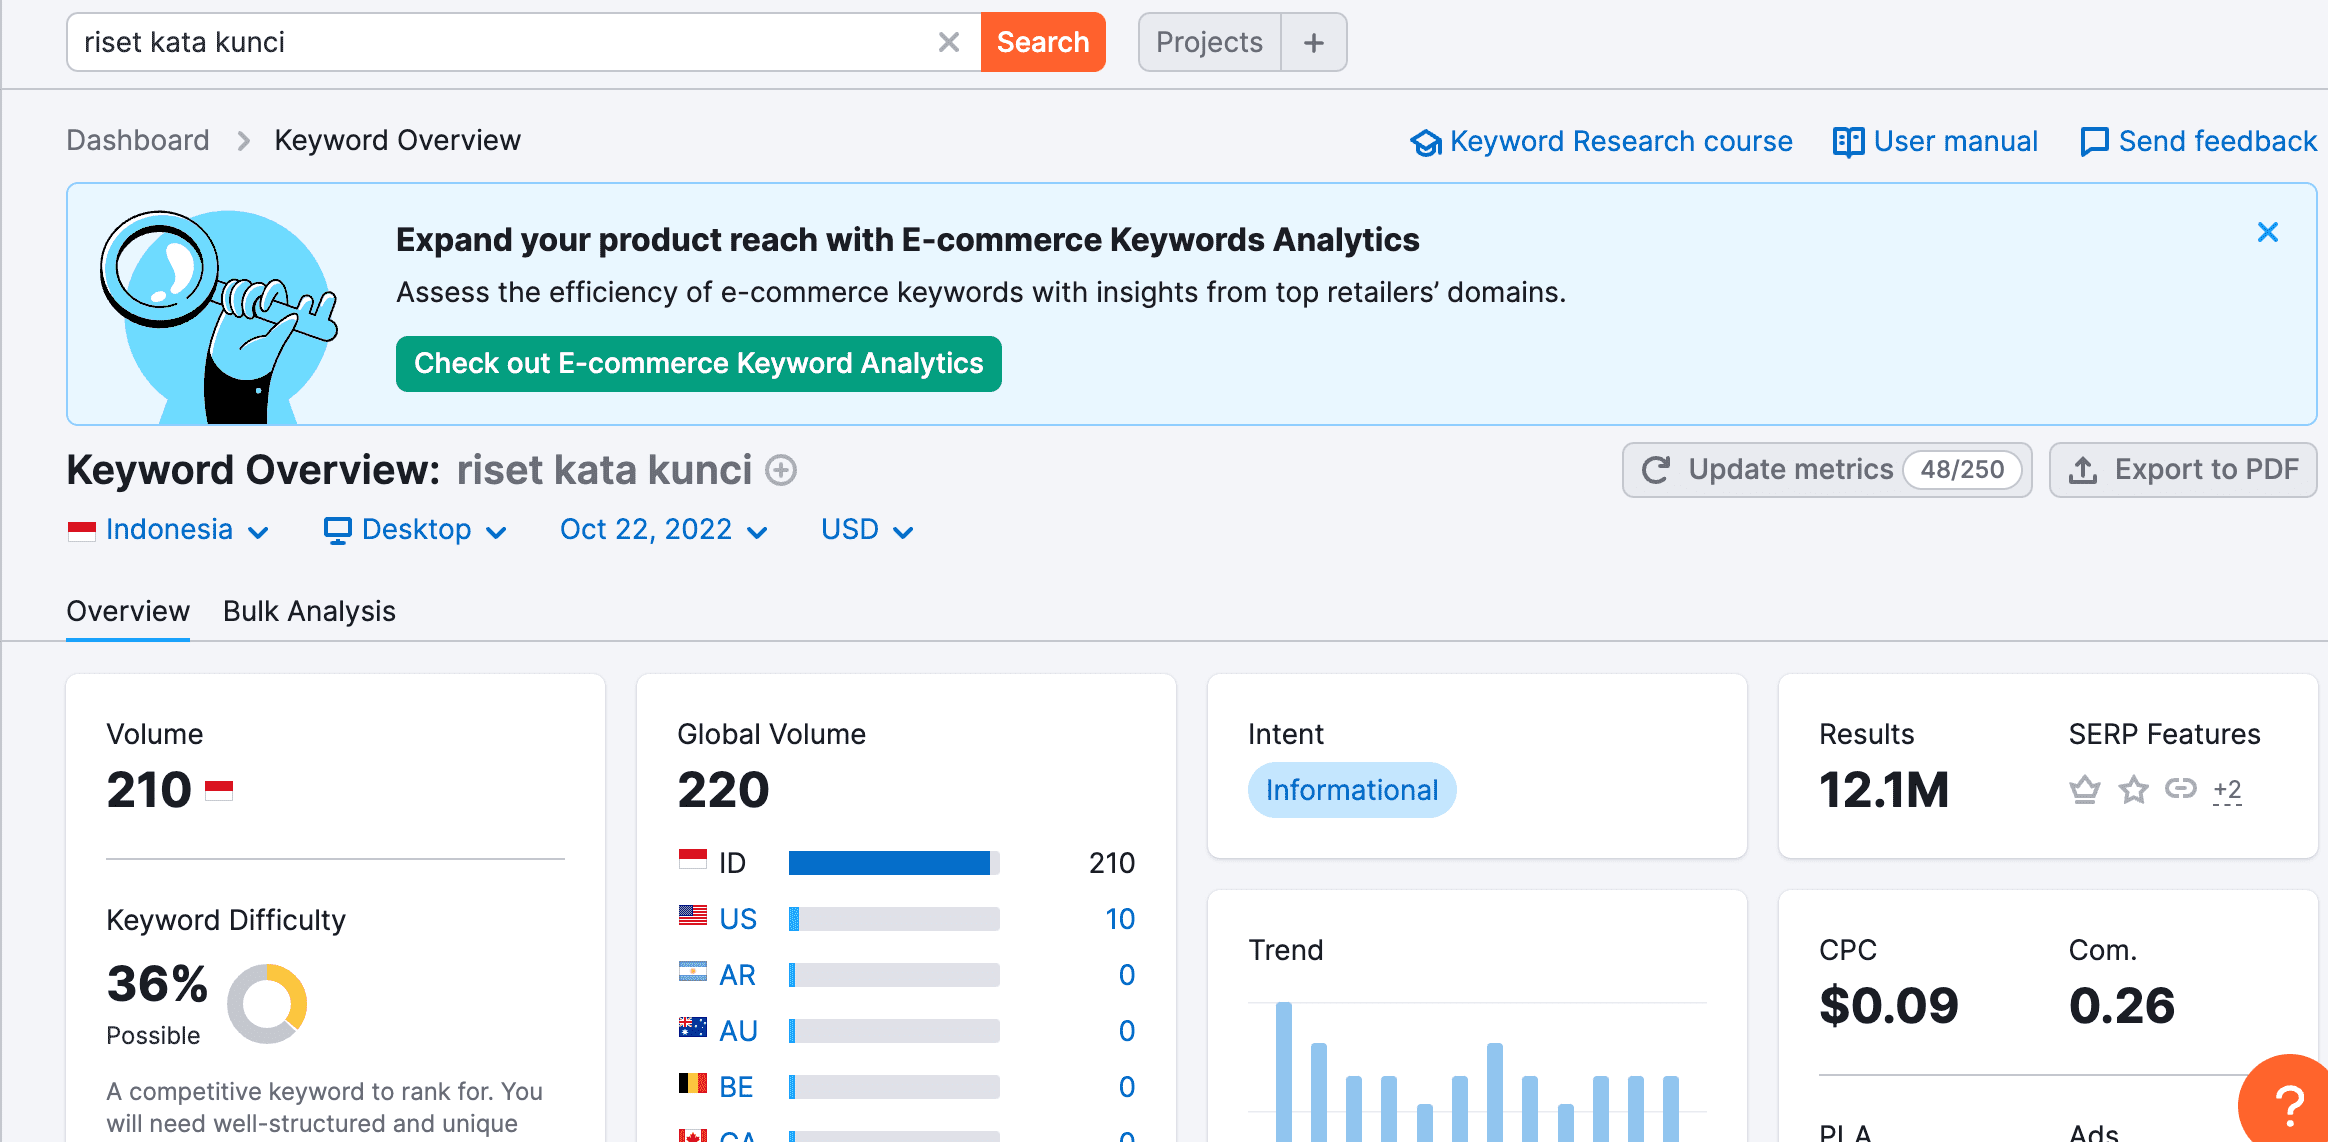Click into the keyword search input
This screenshot has width=2328, height=1142.
click(x=500, y=42)
